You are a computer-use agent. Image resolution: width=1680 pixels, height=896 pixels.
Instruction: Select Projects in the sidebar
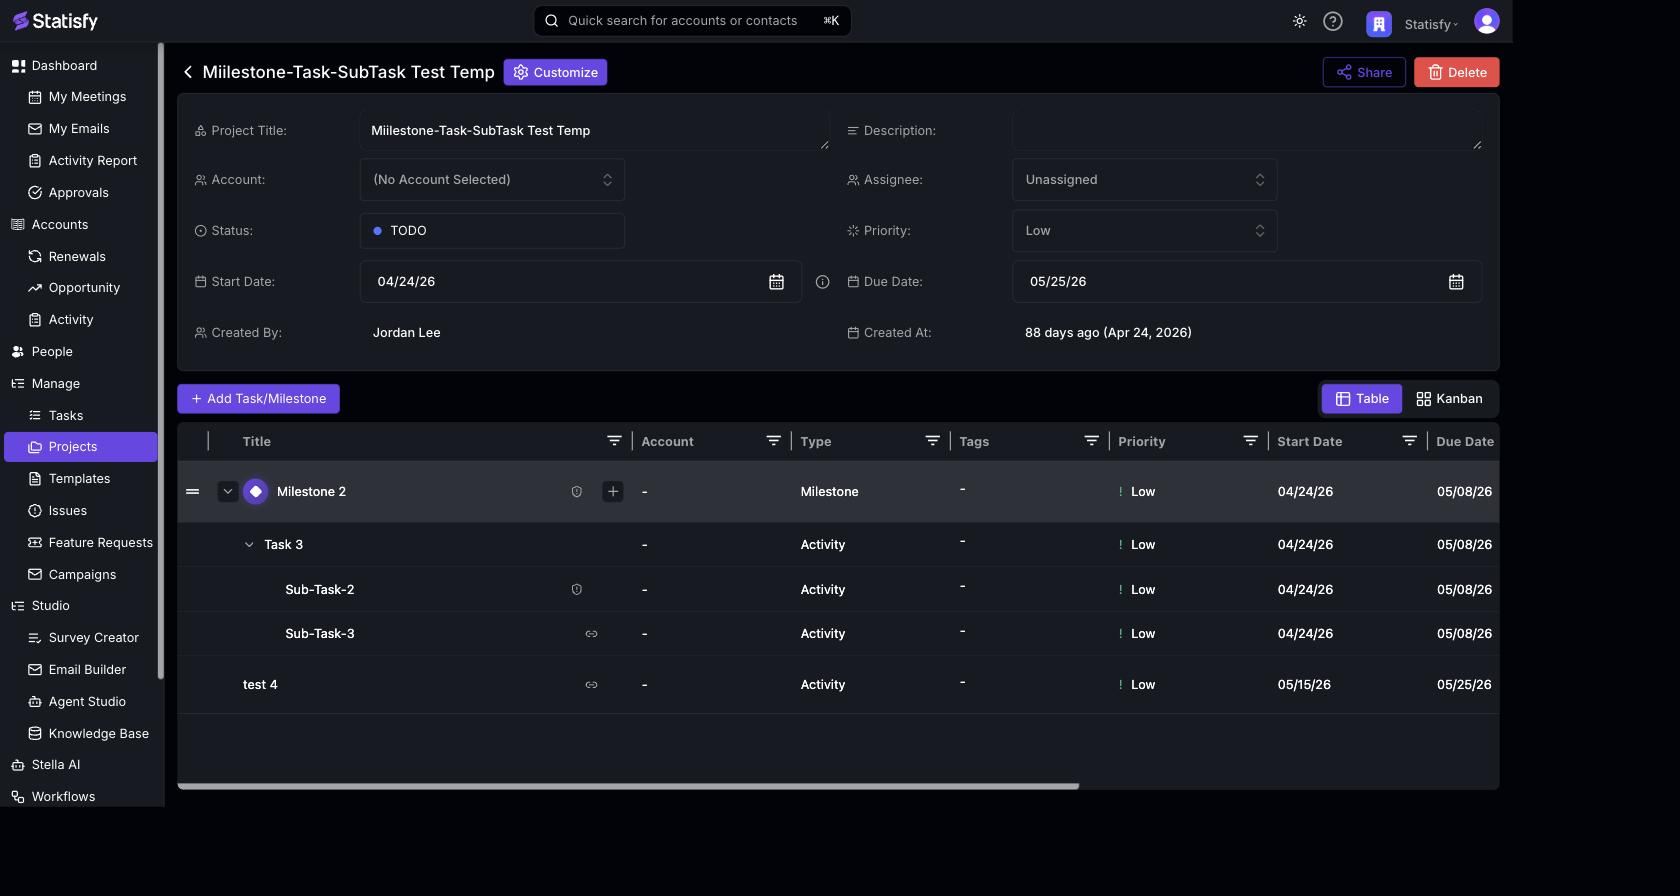pyautogui.click(x=80, y=447)
